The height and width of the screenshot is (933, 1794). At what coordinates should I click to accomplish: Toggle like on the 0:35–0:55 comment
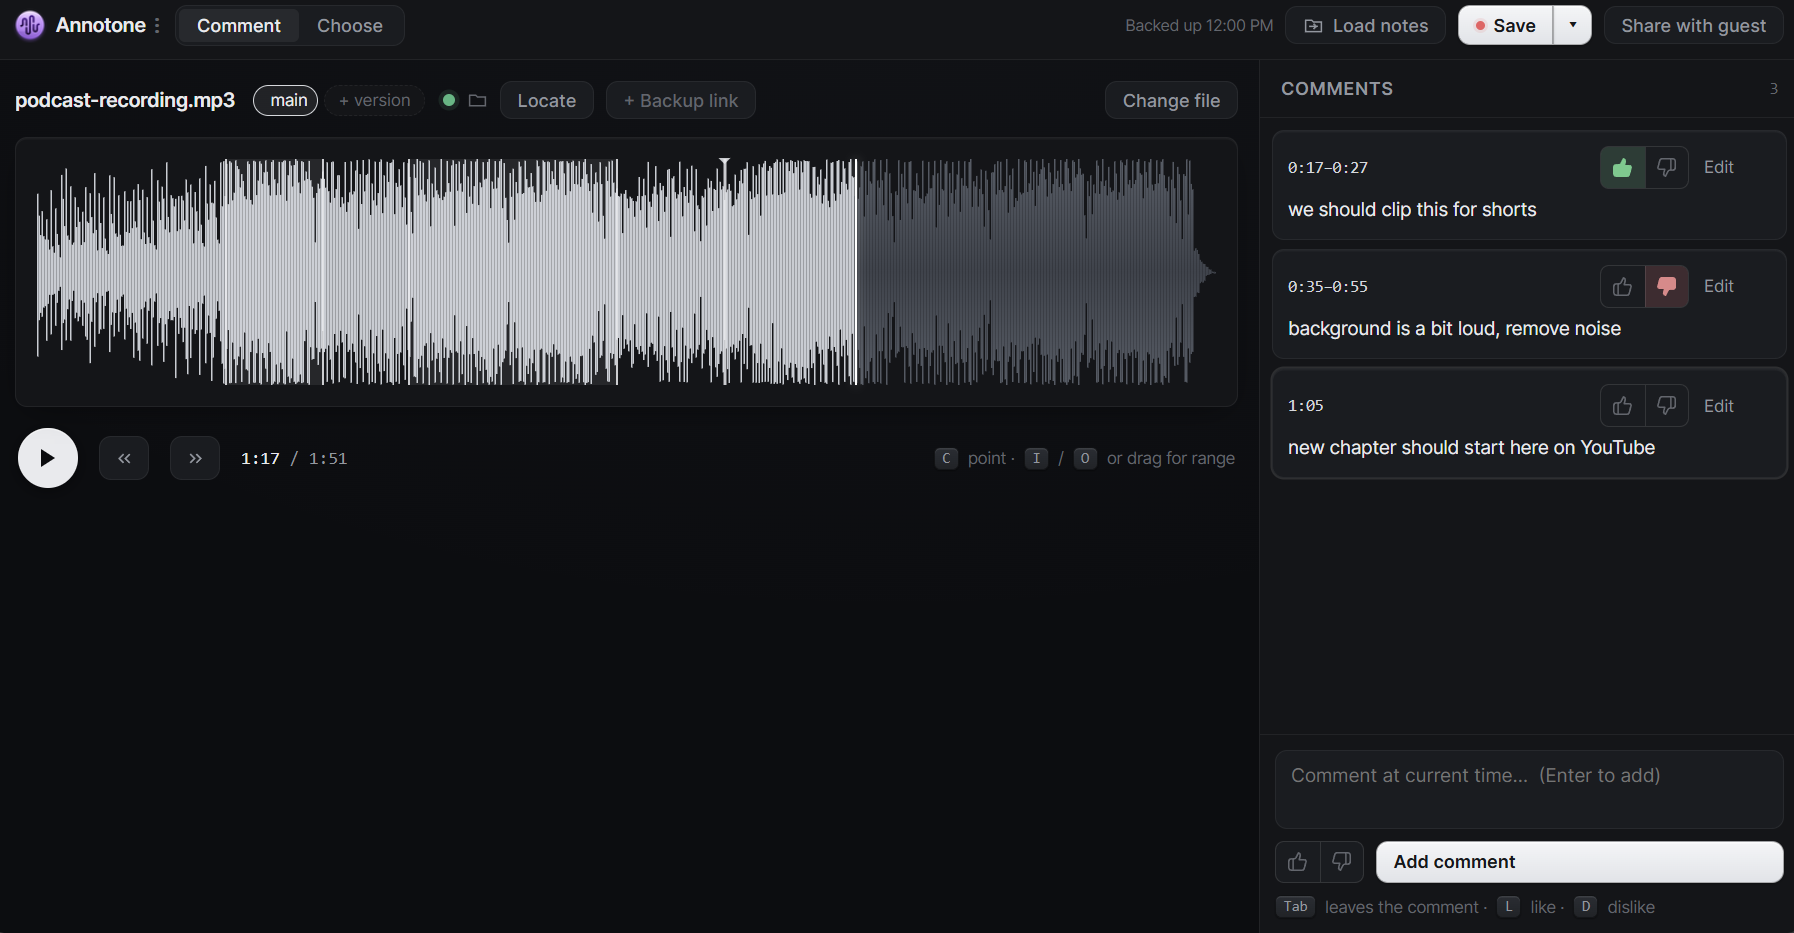1622,286
